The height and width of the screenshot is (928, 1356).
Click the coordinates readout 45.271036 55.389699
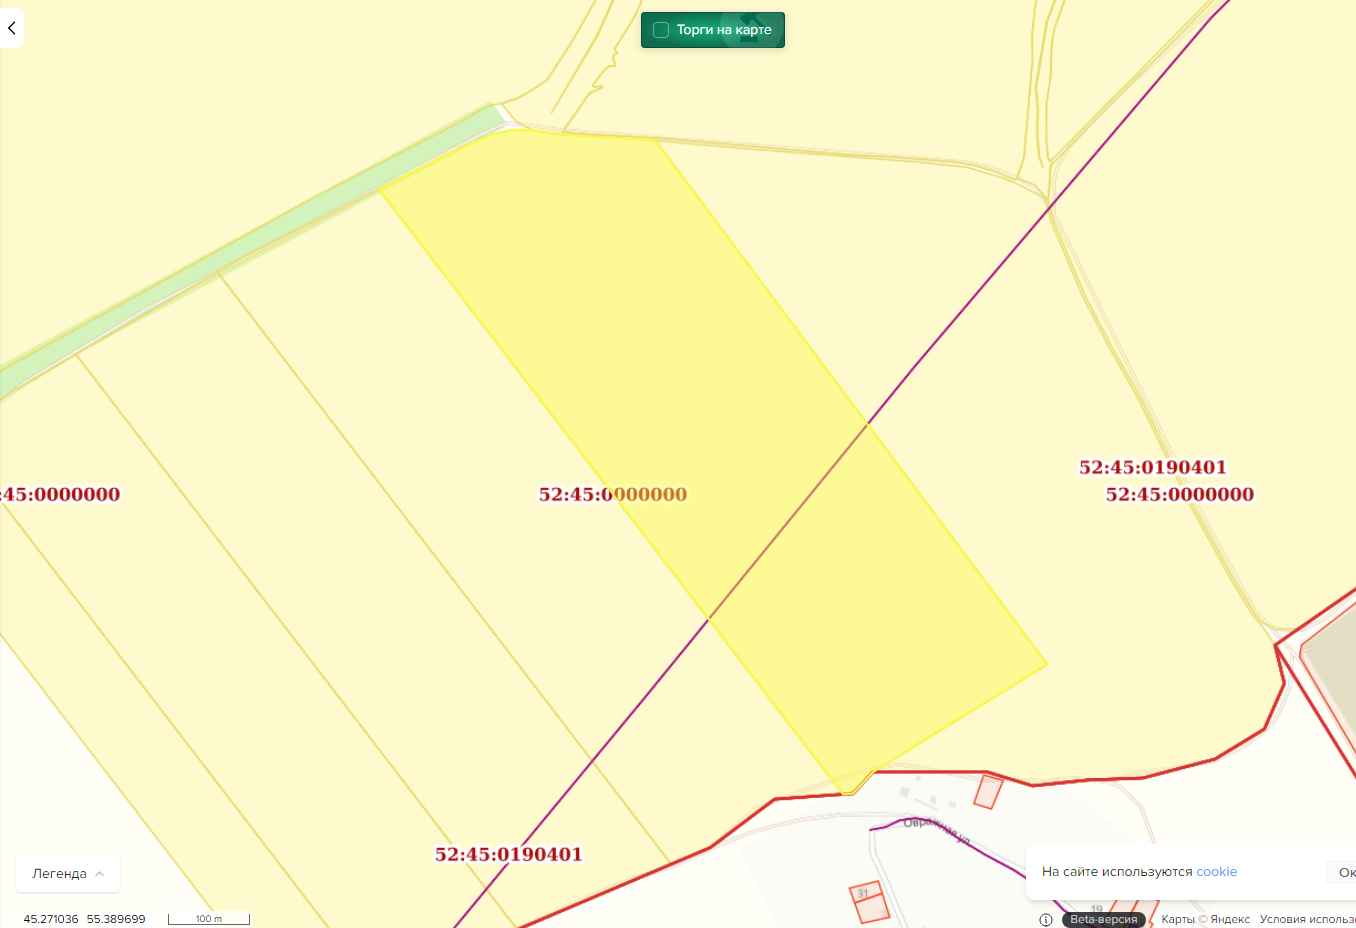click(84, 919)
